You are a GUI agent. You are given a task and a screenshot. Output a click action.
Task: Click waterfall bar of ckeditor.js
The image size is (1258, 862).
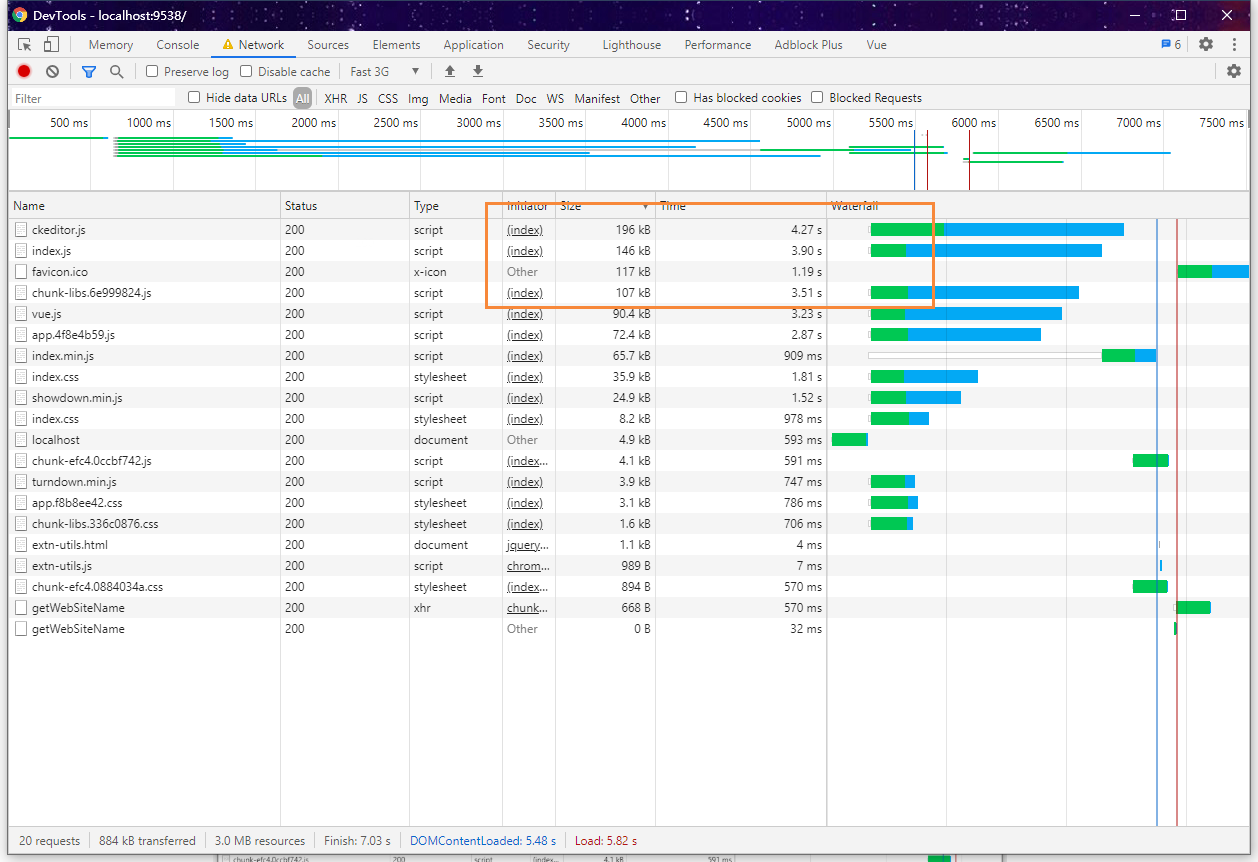pos(997,230)
